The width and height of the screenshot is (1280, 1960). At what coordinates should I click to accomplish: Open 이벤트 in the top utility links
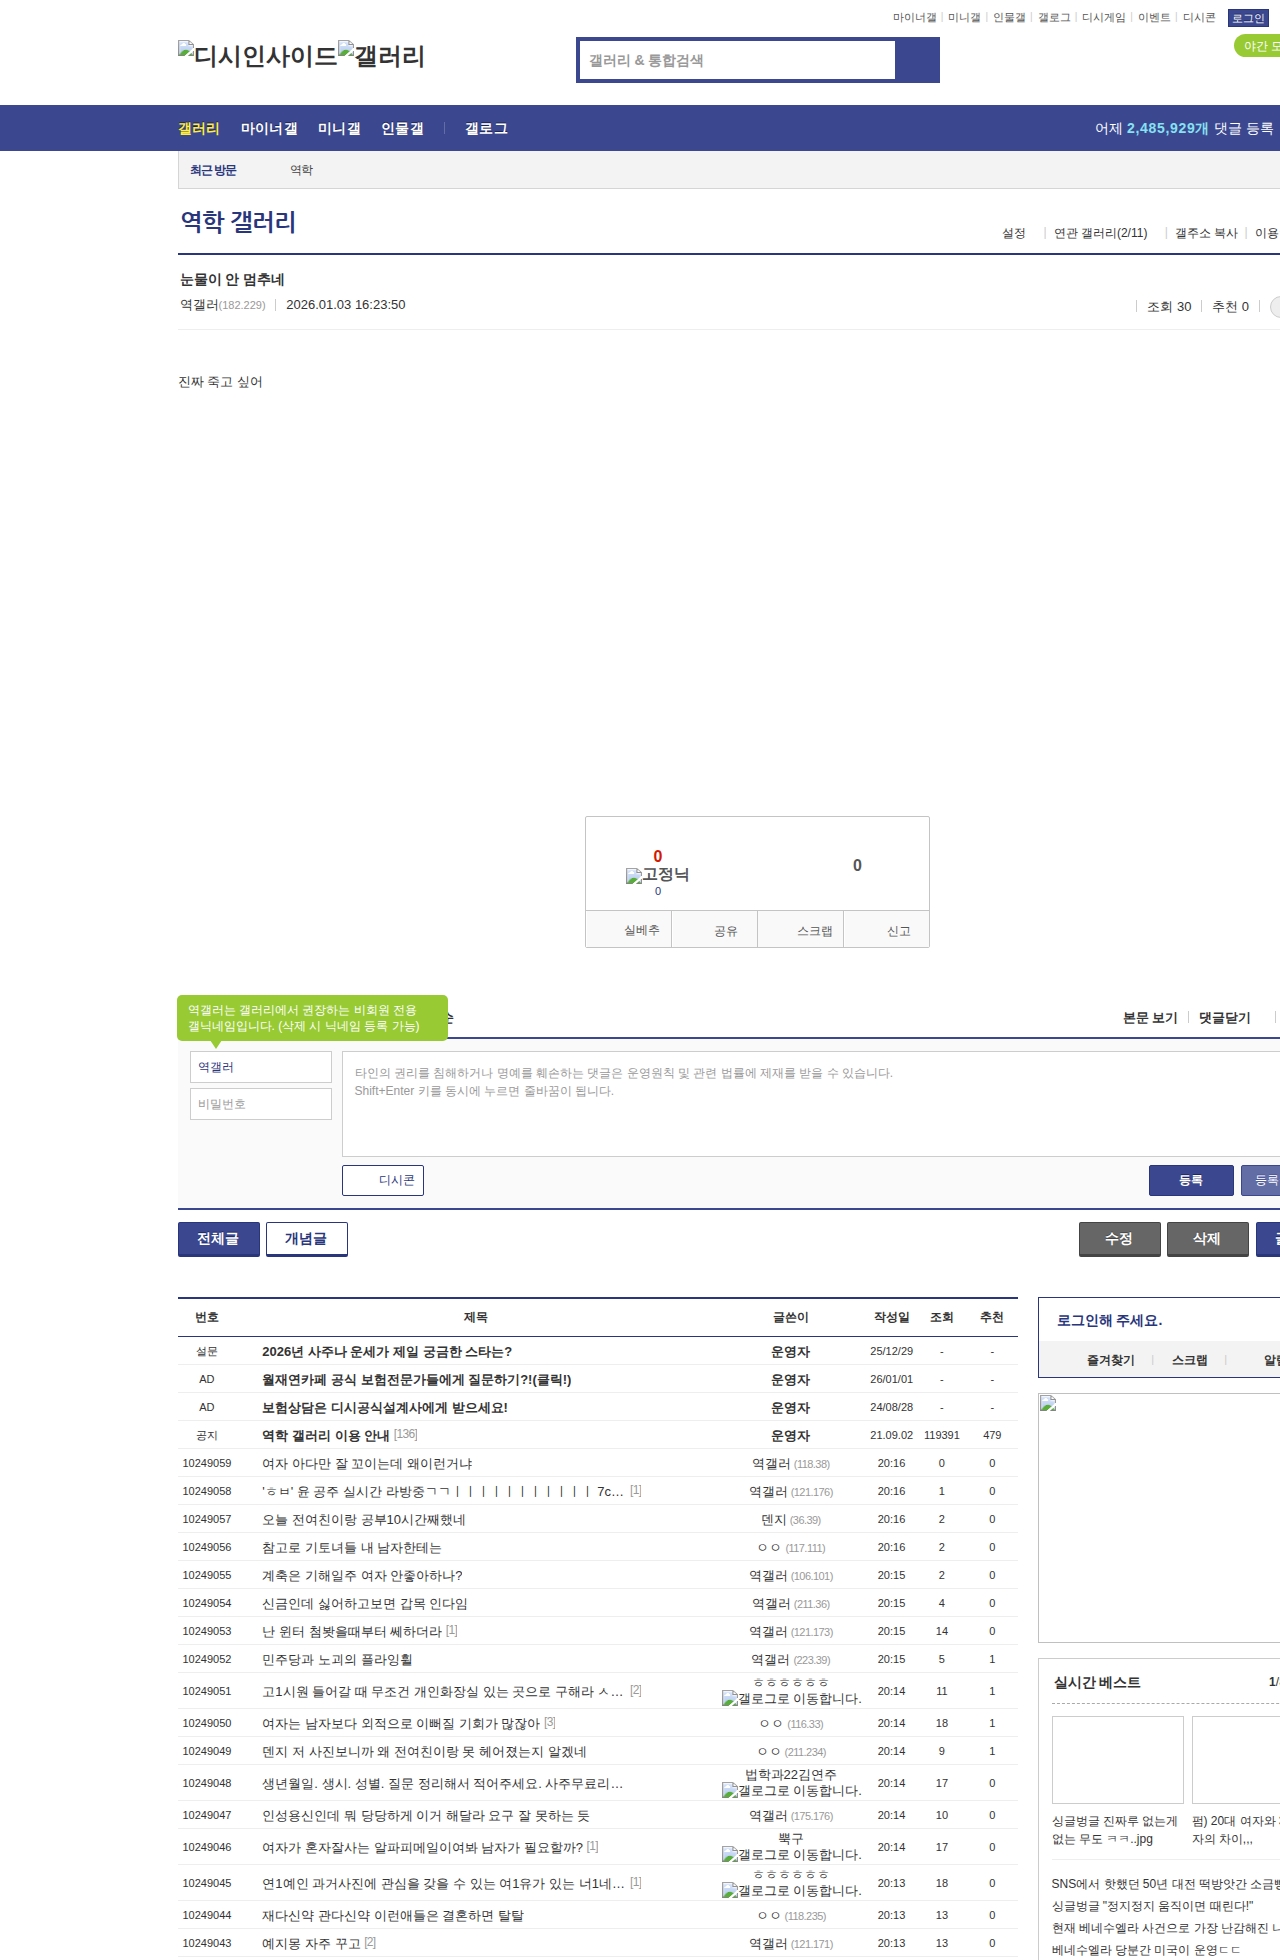[1154, 18]
